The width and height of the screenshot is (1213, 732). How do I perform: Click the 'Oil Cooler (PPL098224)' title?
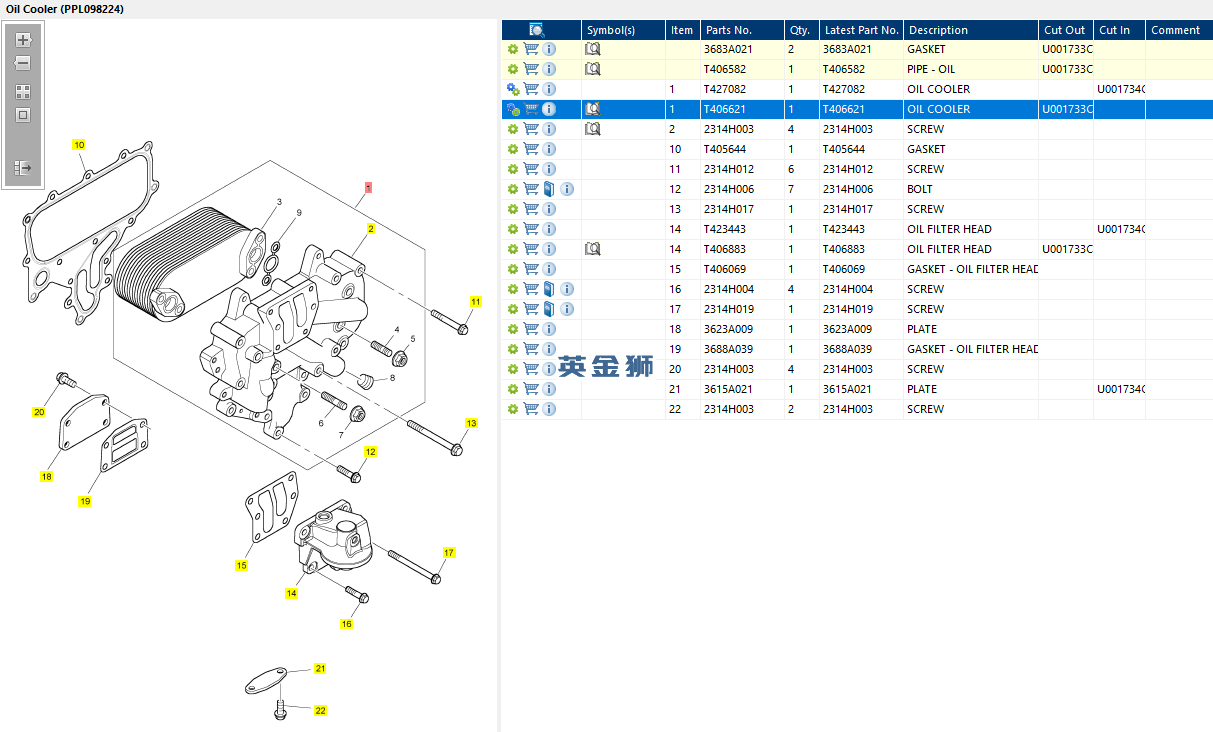(x=66, y=9)
